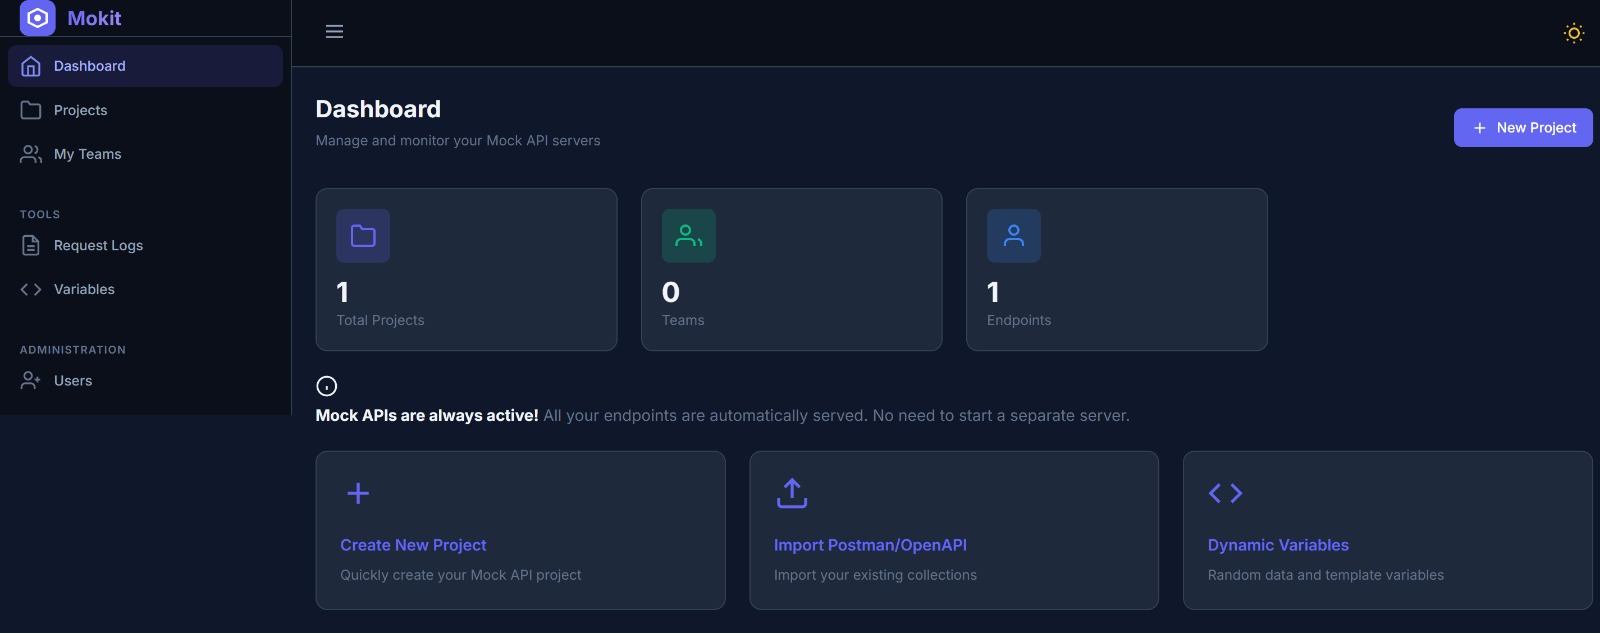The height and width of the screenshot is (633, 1600).
Task: Click the upload icon on Import card
Action: [x=792, y=493]
